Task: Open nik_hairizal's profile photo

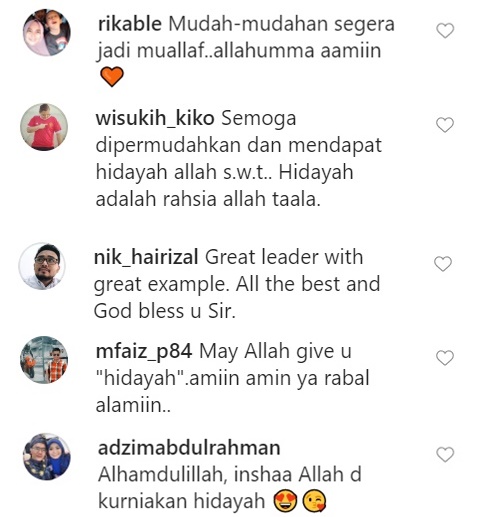Action: tap(42, 266)
